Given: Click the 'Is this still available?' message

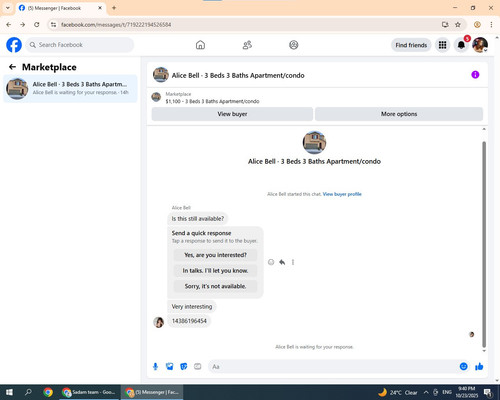Looking at the screenshot, I should pyautogui.click(x=198, y=219).
